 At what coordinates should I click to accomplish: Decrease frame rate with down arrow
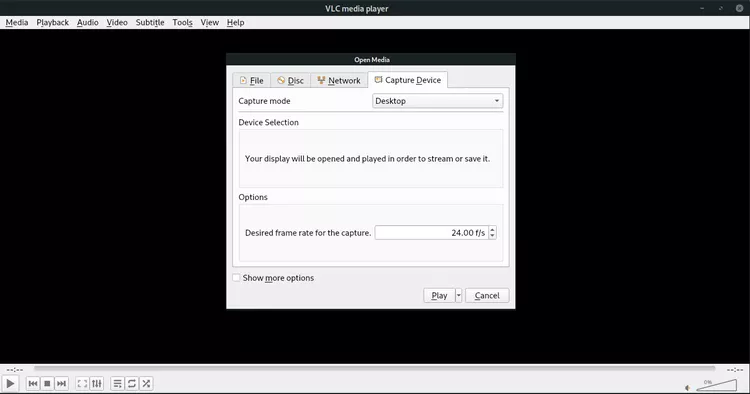pos(493,236)
